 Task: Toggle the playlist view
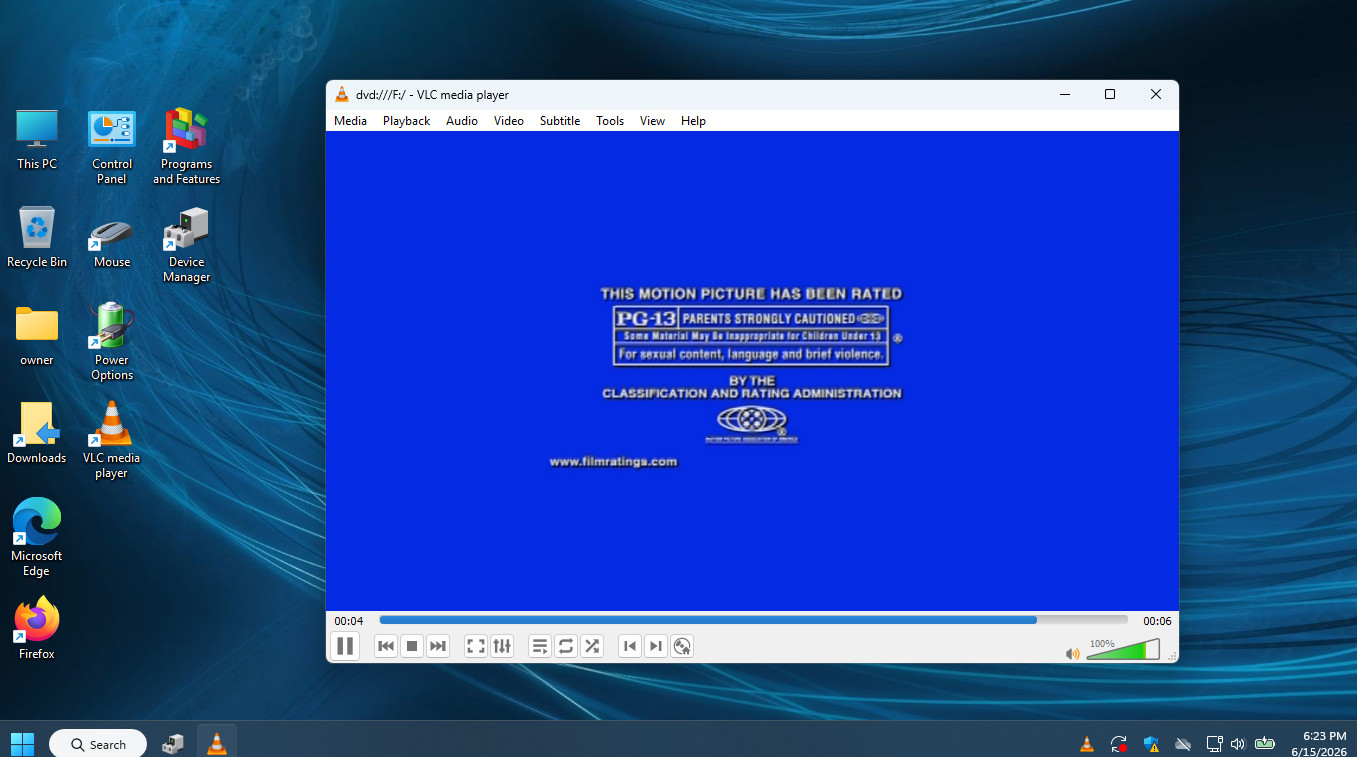(540, 646)
